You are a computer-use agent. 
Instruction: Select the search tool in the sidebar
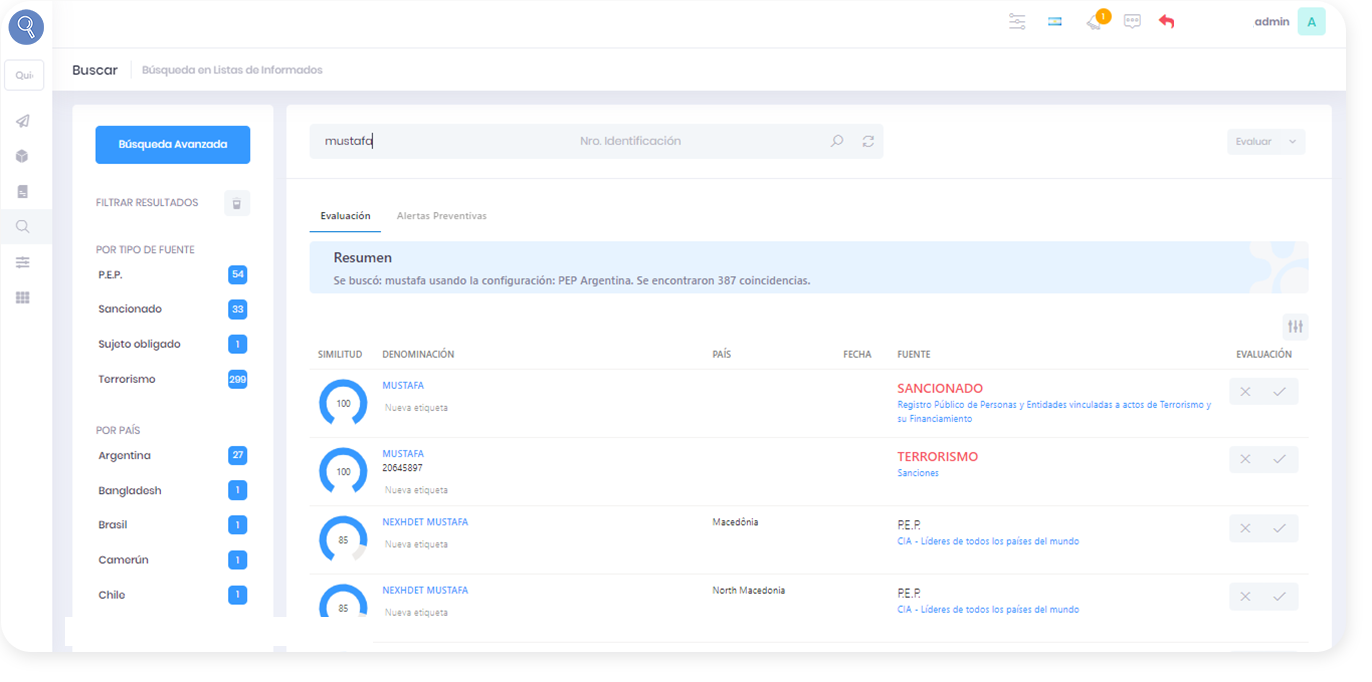pos(22,226)
